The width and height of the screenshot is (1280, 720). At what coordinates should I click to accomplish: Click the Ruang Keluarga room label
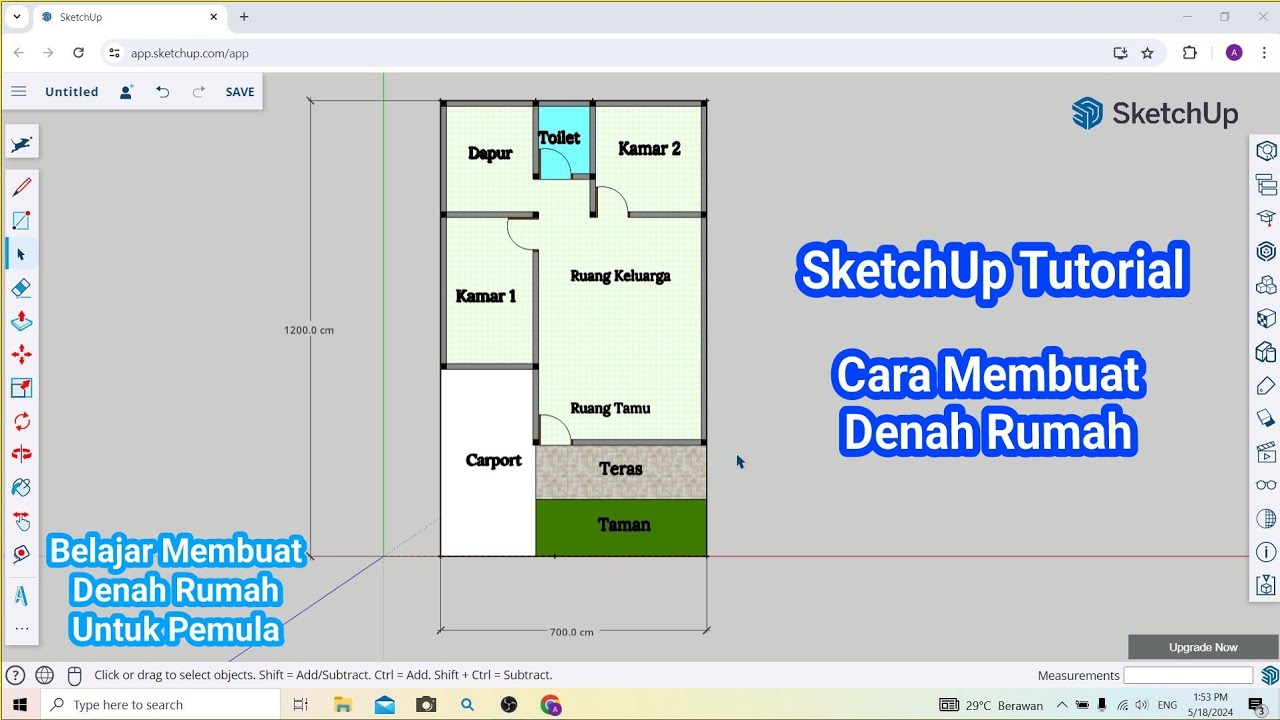pos(620,276)
